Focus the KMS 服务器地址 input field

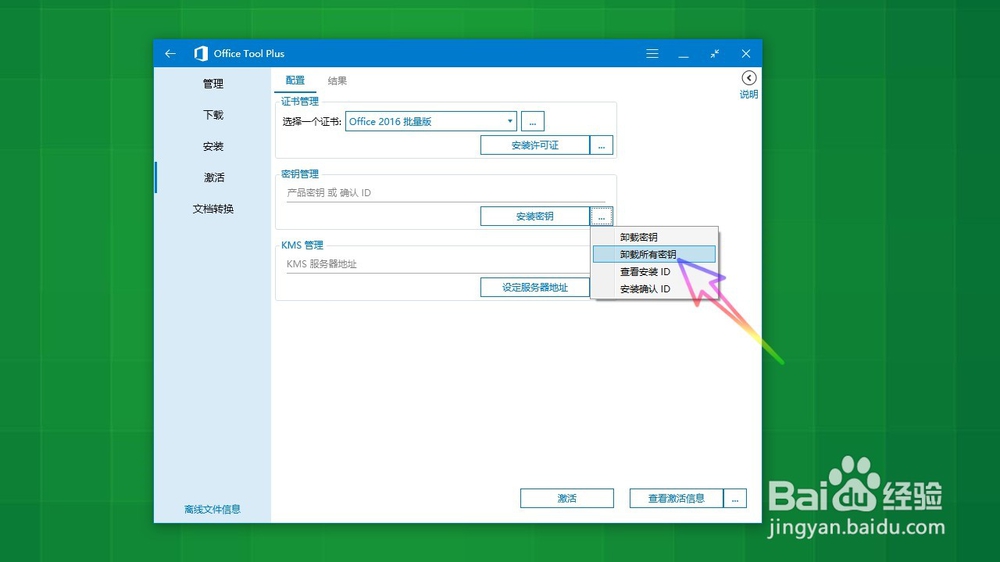[x=438, y=264]
